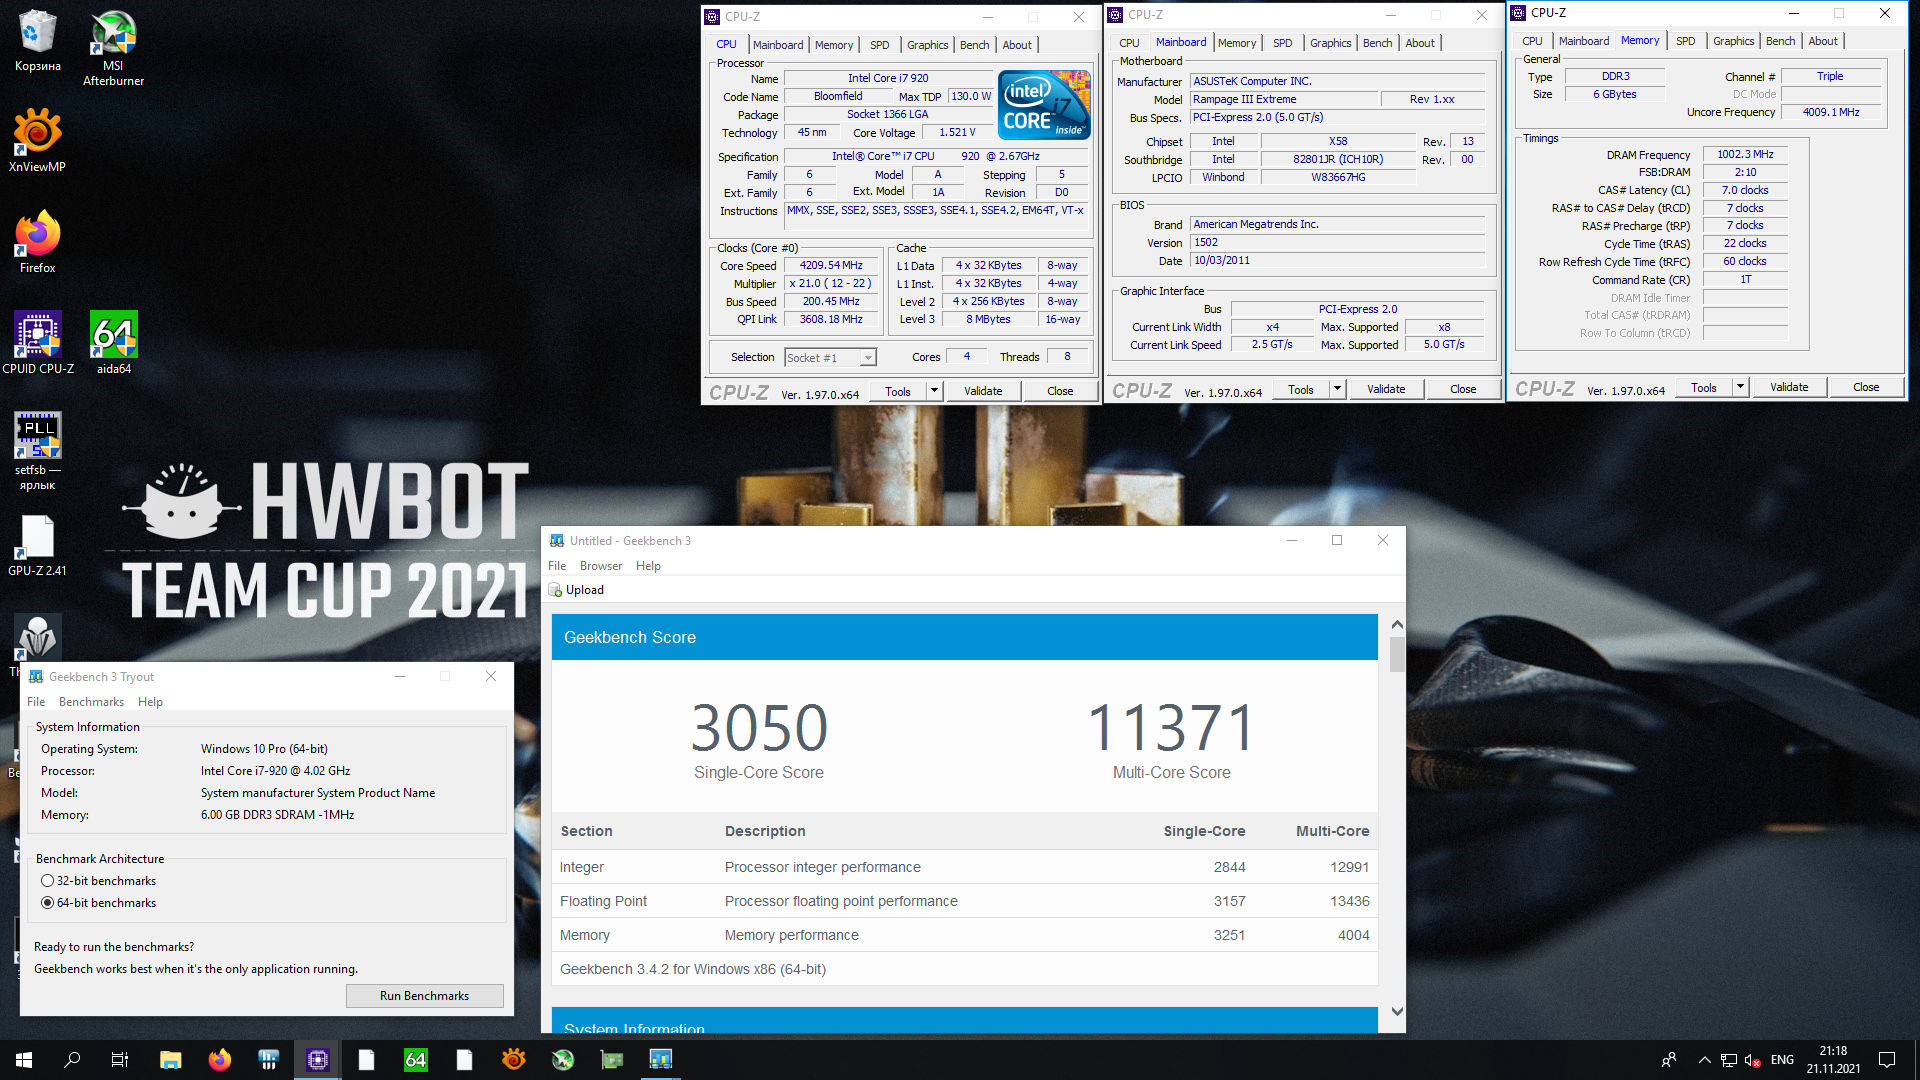
Task: Click muted volume tray icon
Action: (x=1752, y=1060)
